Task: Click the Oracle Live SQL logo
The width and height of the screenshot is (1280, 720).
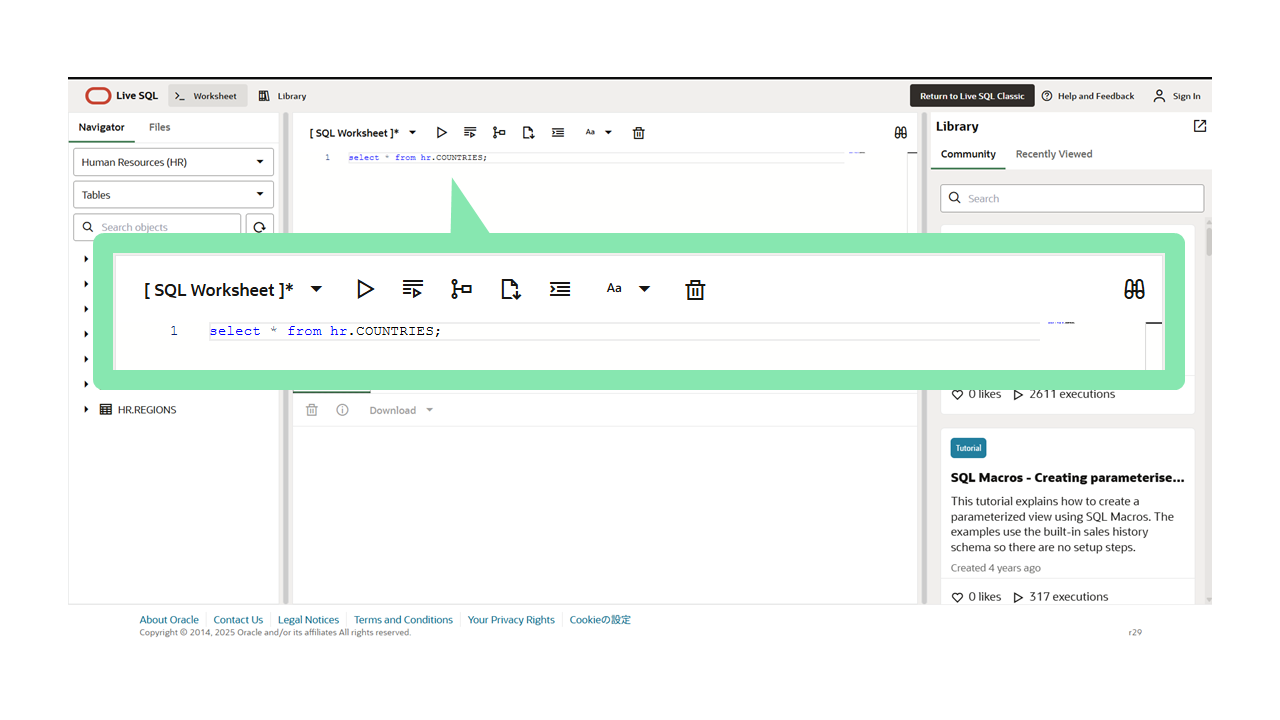Action: 121,96
